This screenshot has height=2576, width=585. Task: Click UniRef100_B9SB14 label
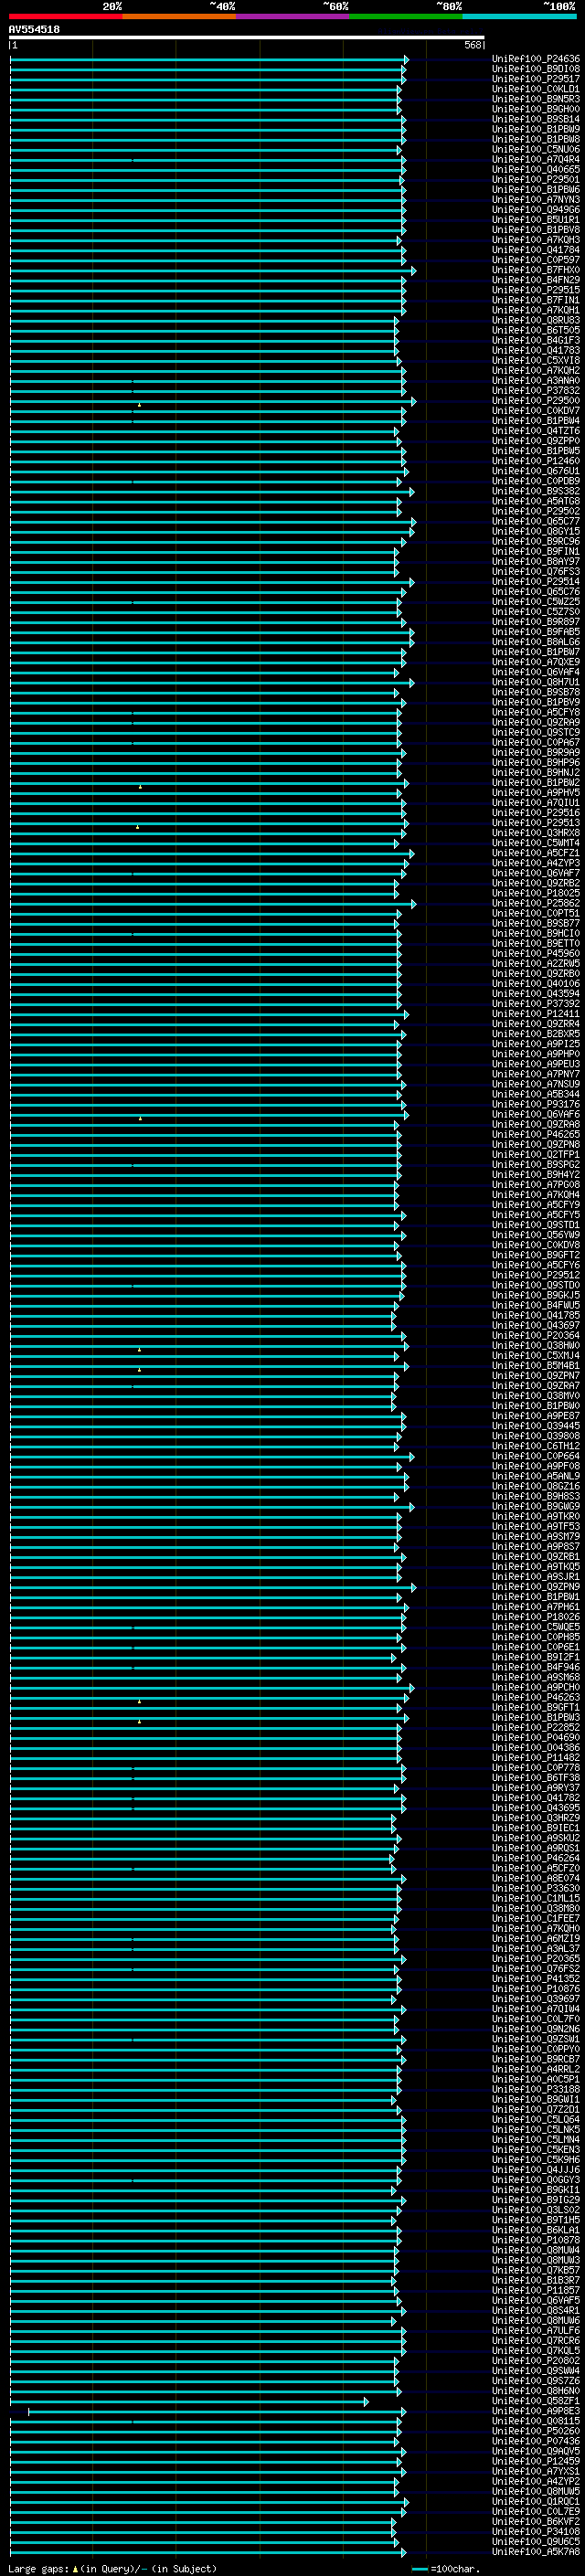click(x=536, y=119)
